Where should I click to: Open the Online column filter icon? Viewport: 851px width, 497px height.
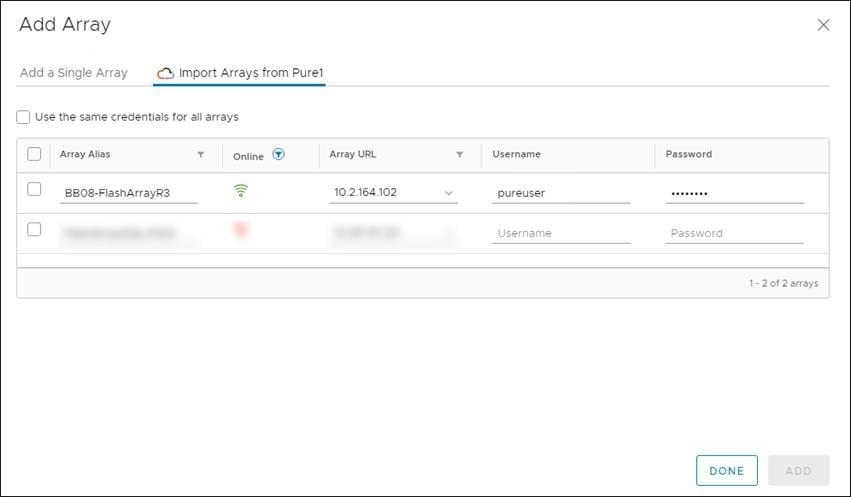(x=278, y=154)
